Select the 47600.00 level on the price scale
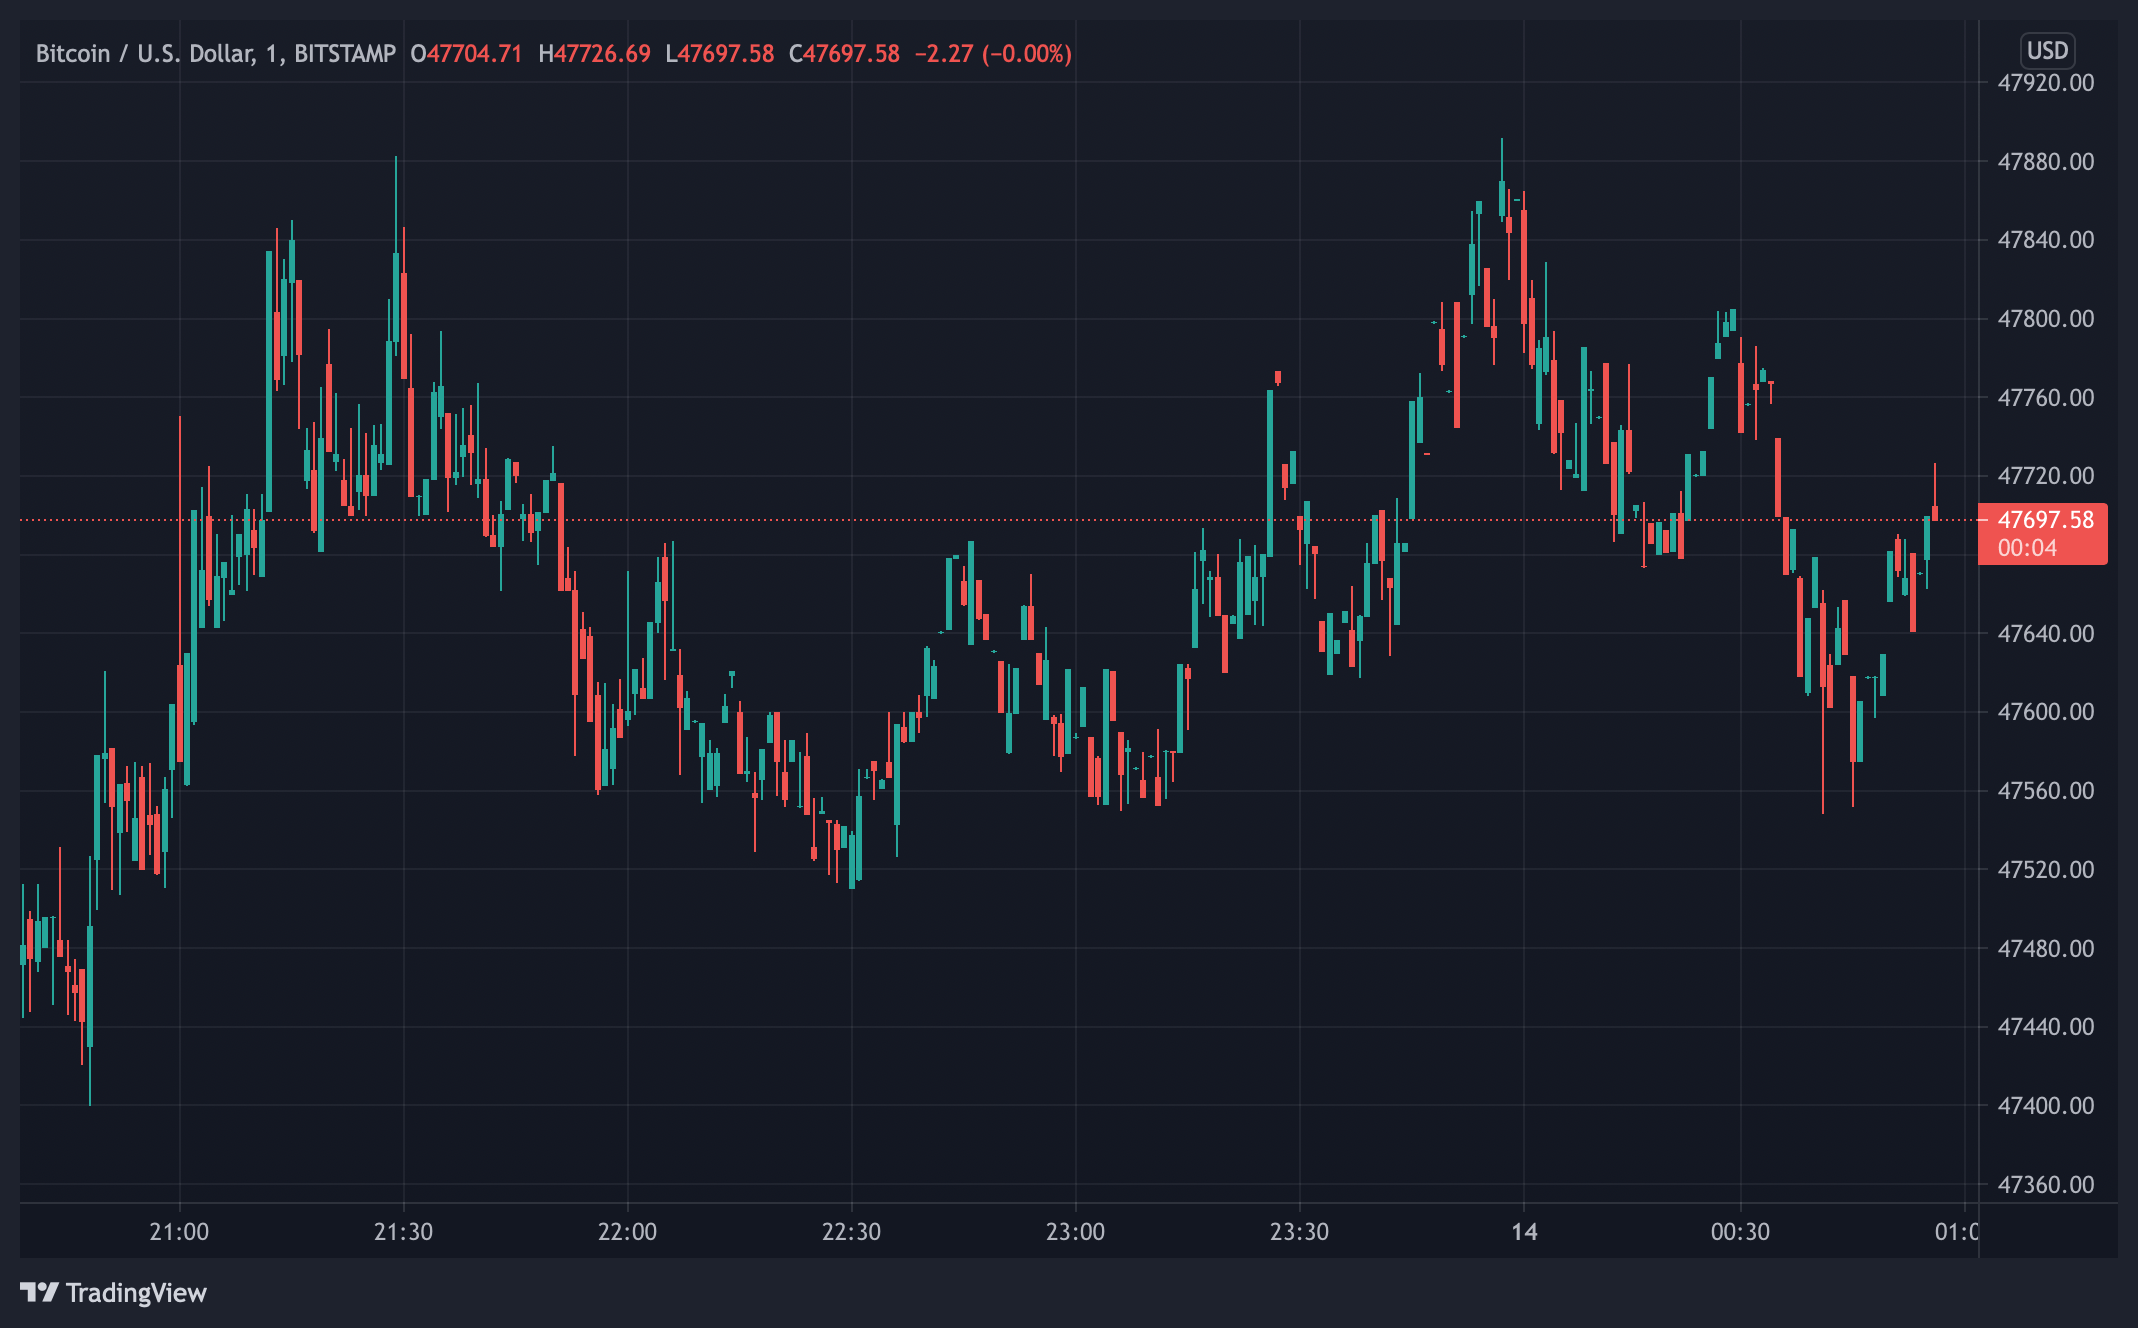2138x1328 pixels. coord(2045,712)
